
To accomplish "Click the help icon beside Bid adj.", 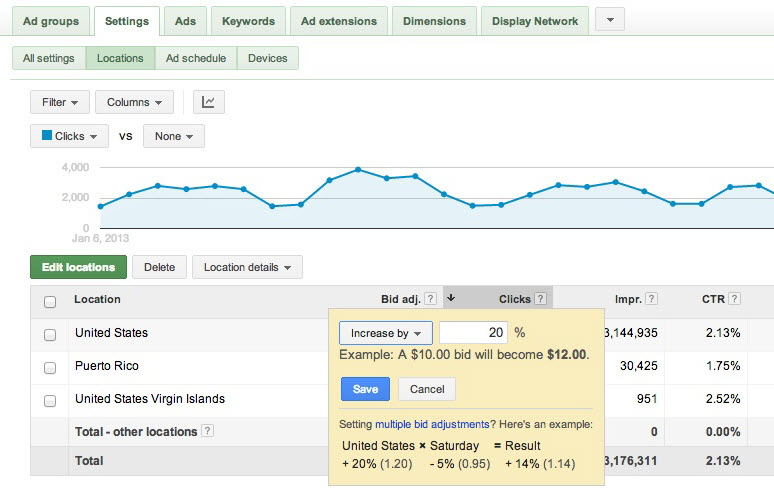I will click(430, 299).
